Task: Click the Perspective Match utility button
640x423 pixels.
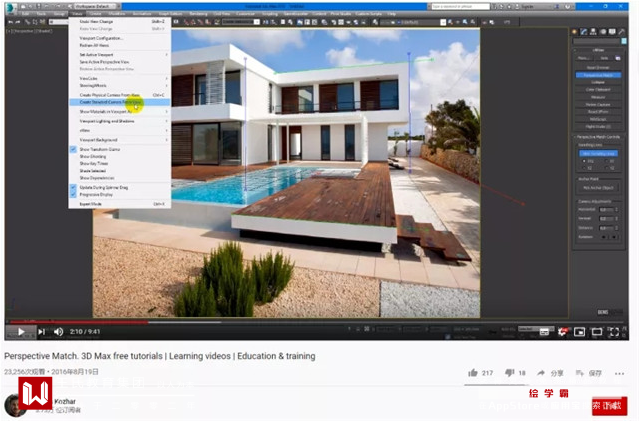Action: (x=598, y=75)
